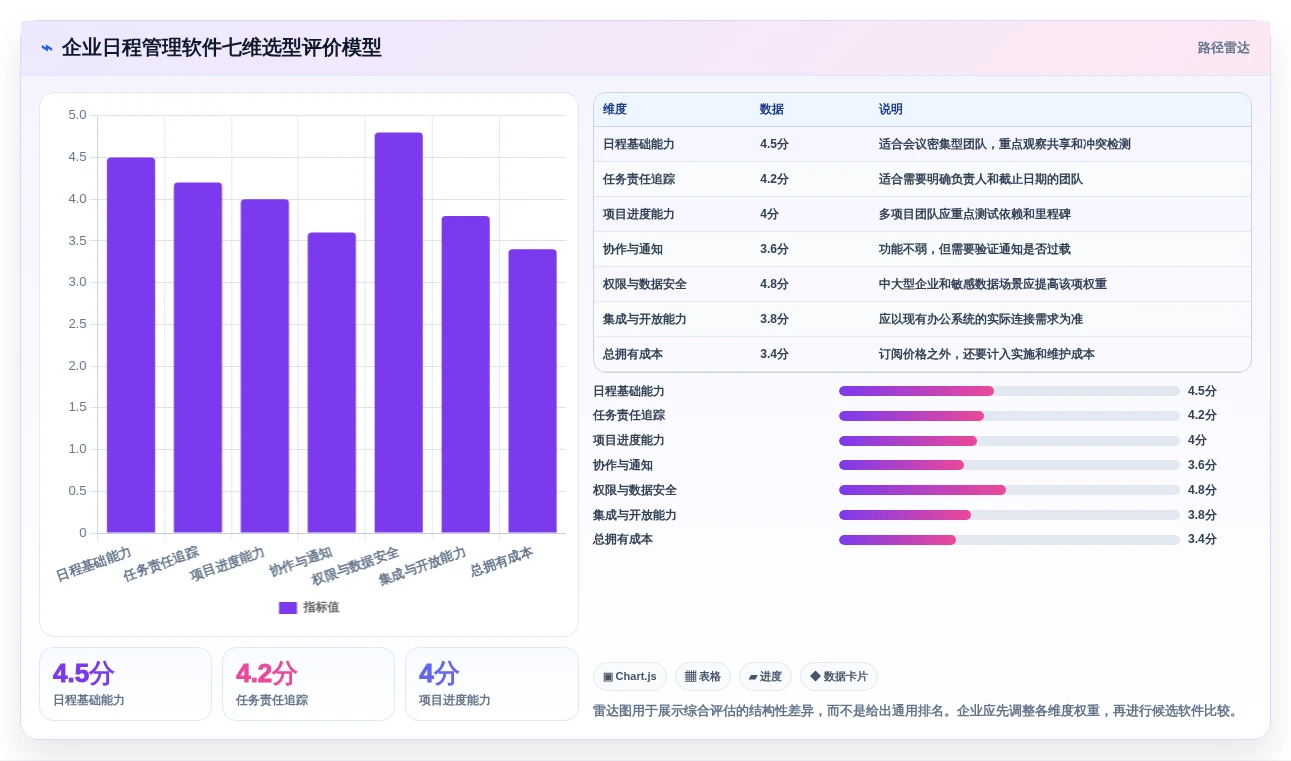Click the description 功能不弱，但需要验证通知是否过载
The image size is (1291, 761).
(x=975, y=249)
